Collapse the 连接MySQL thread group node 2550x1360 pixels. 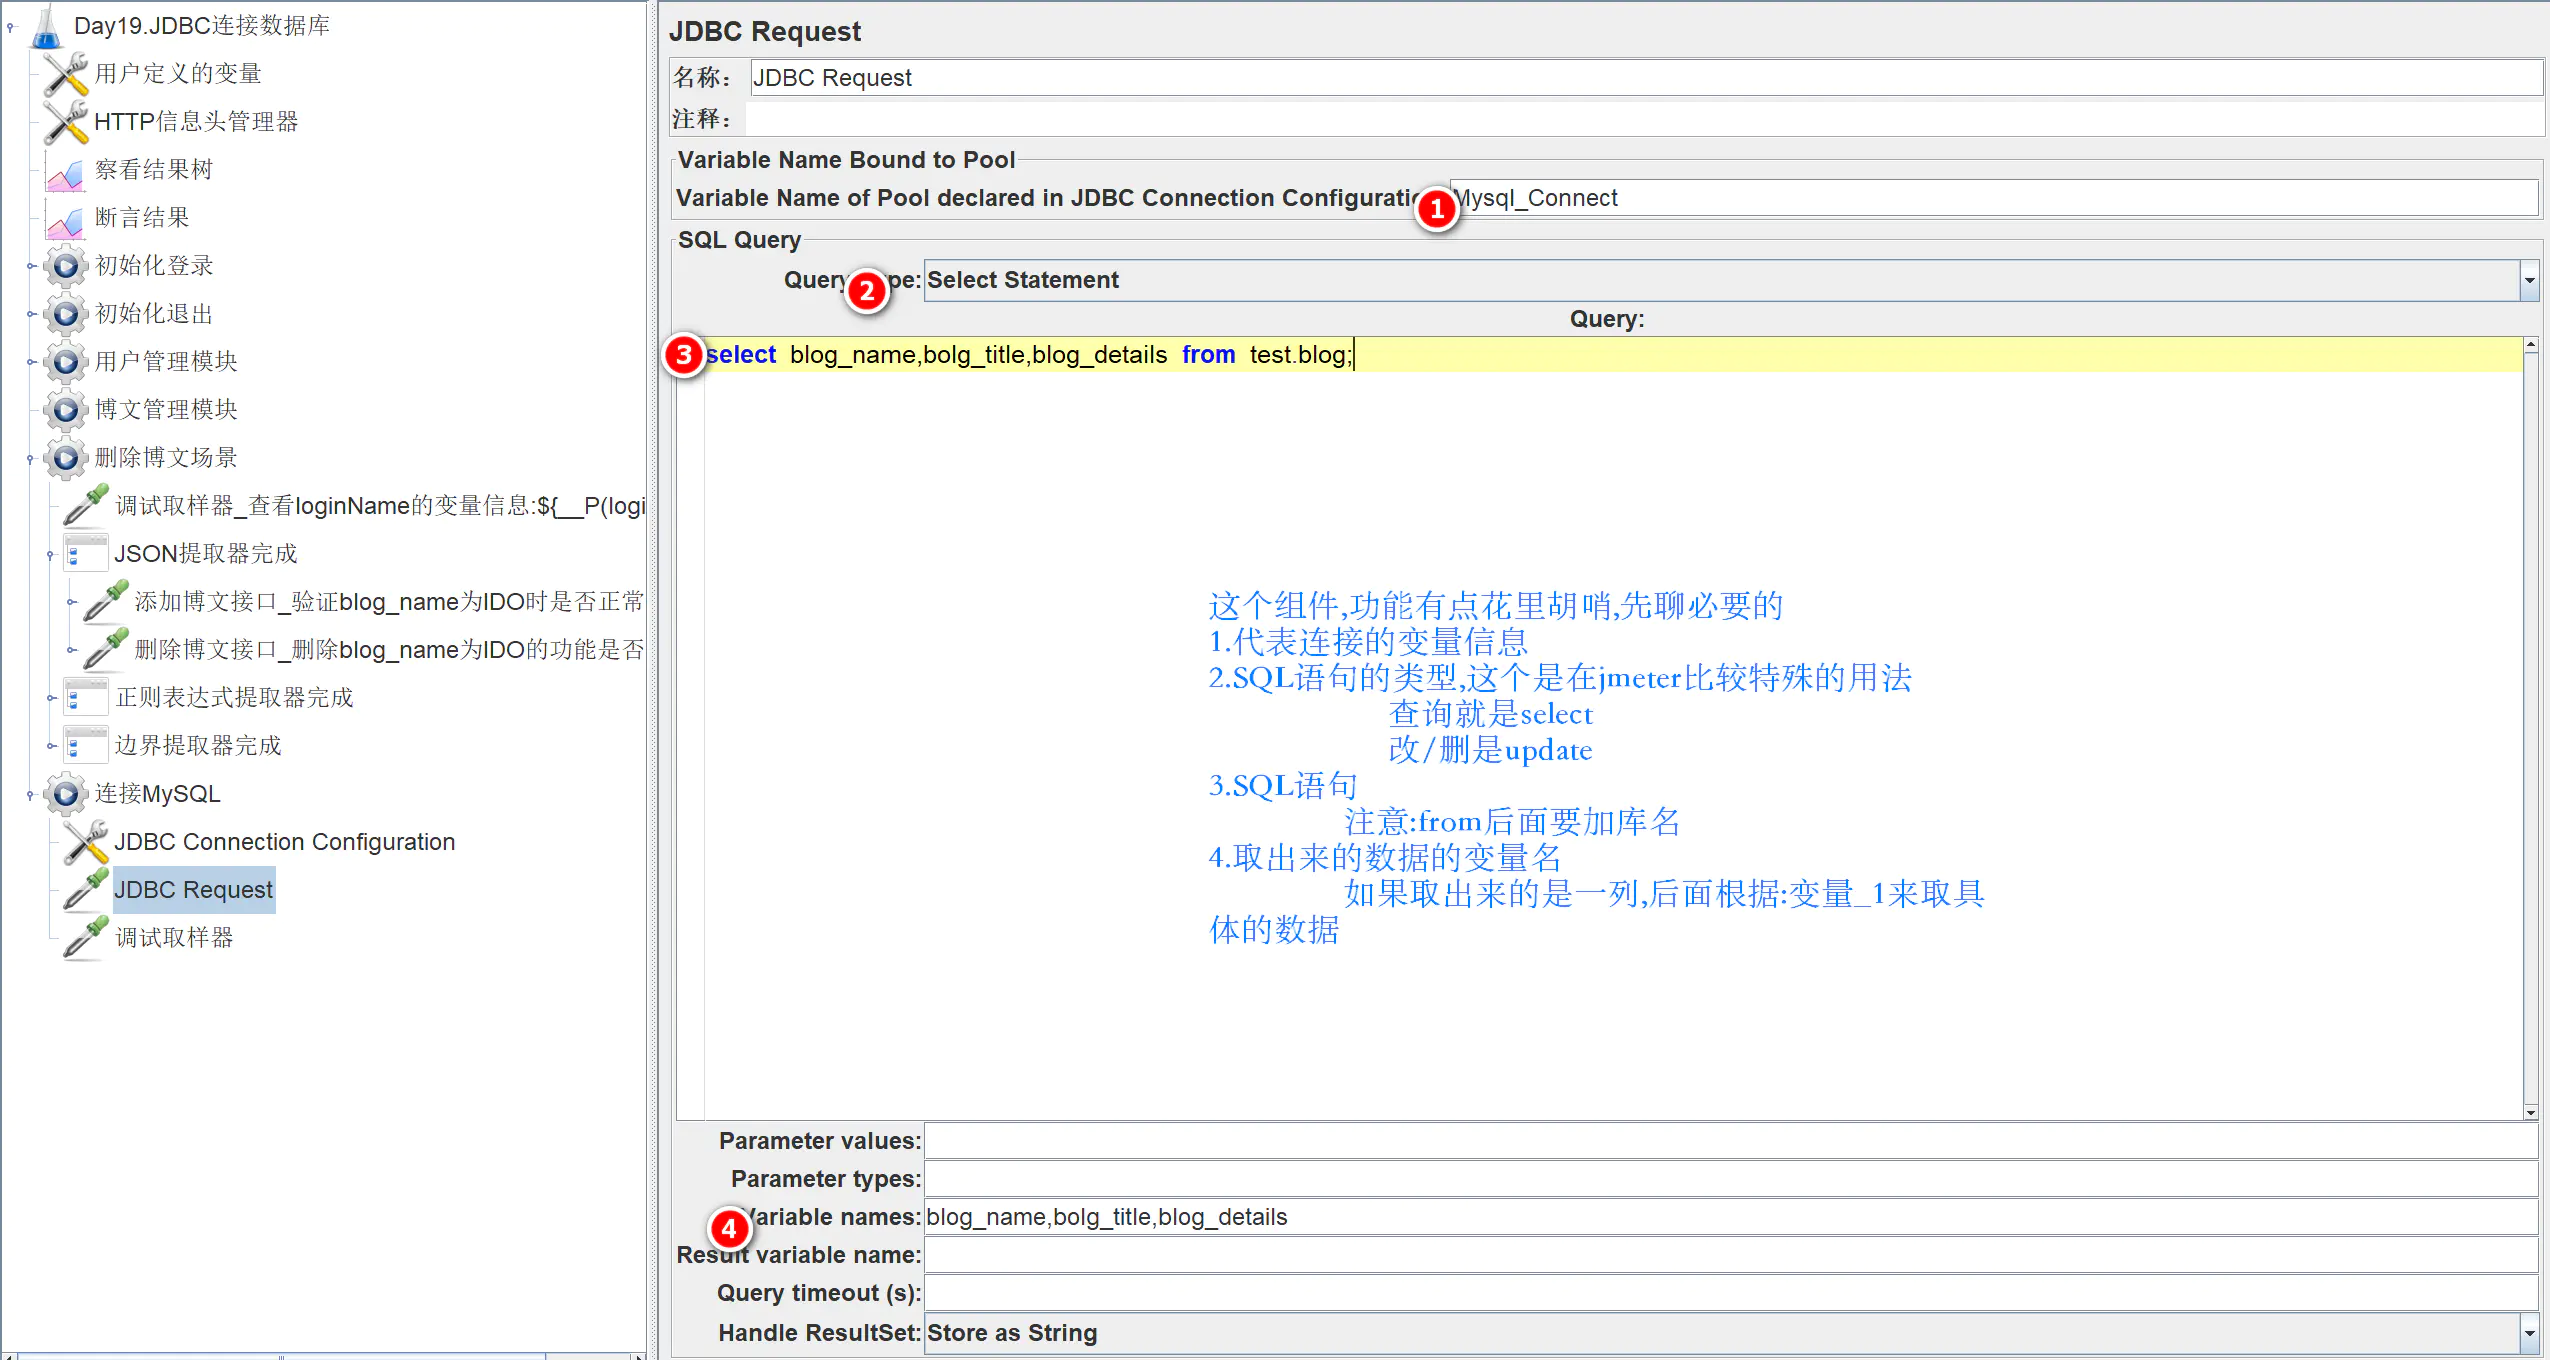pyautogui.click(x=31, y=795)
